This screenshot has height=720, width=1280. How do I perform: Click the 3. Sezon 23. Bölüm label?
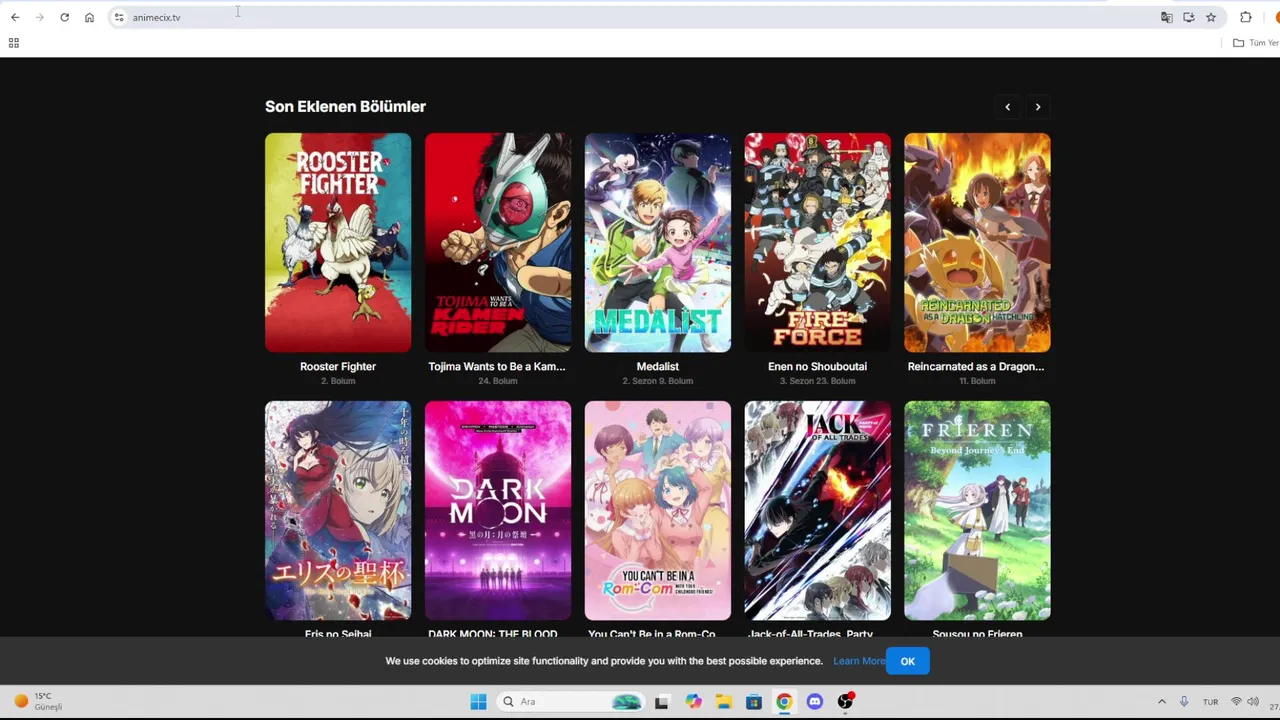point(817,381)
